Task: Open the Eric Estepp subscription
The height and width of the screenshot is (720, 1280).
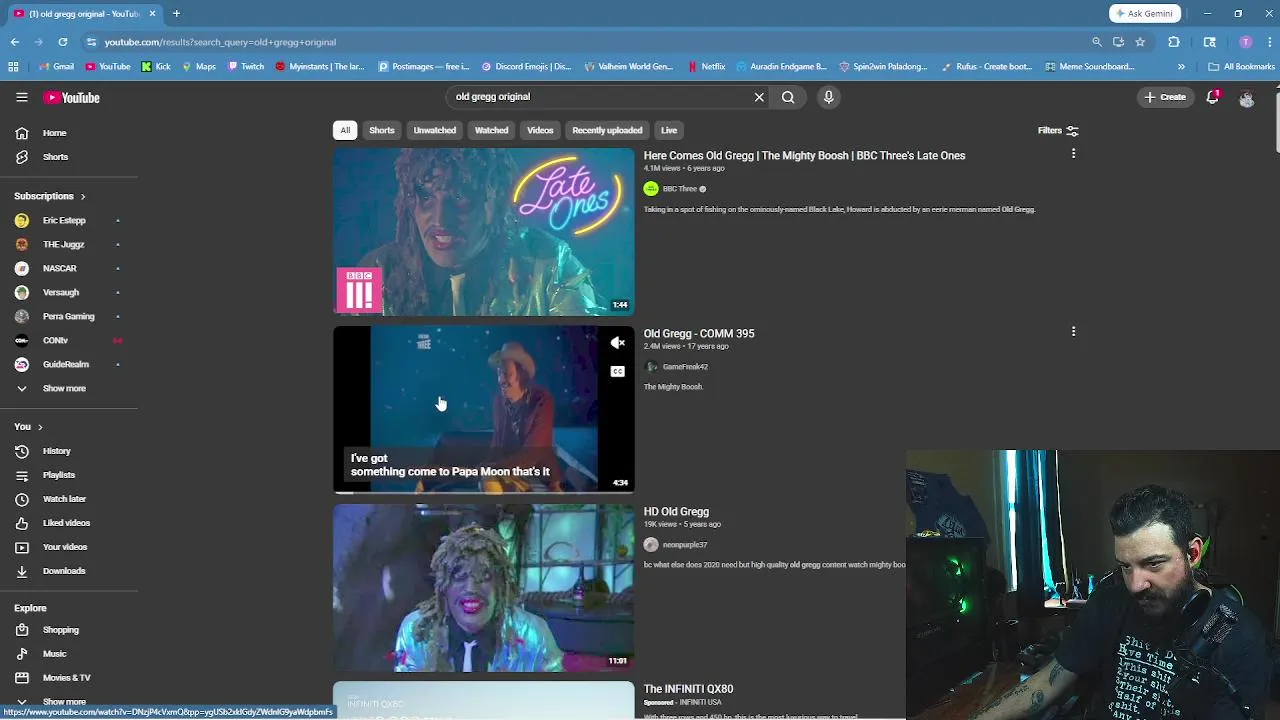Action: [x=64, y=220]
